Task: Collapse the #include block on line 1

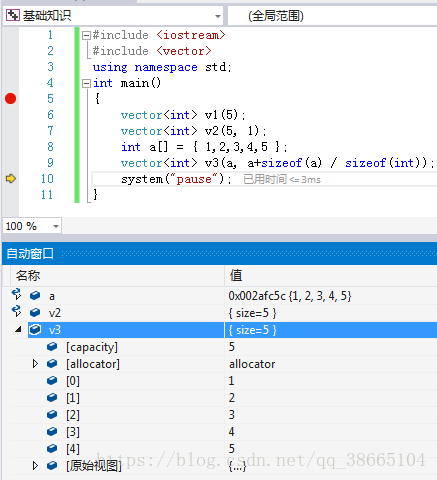Action: tap(86, 35)
